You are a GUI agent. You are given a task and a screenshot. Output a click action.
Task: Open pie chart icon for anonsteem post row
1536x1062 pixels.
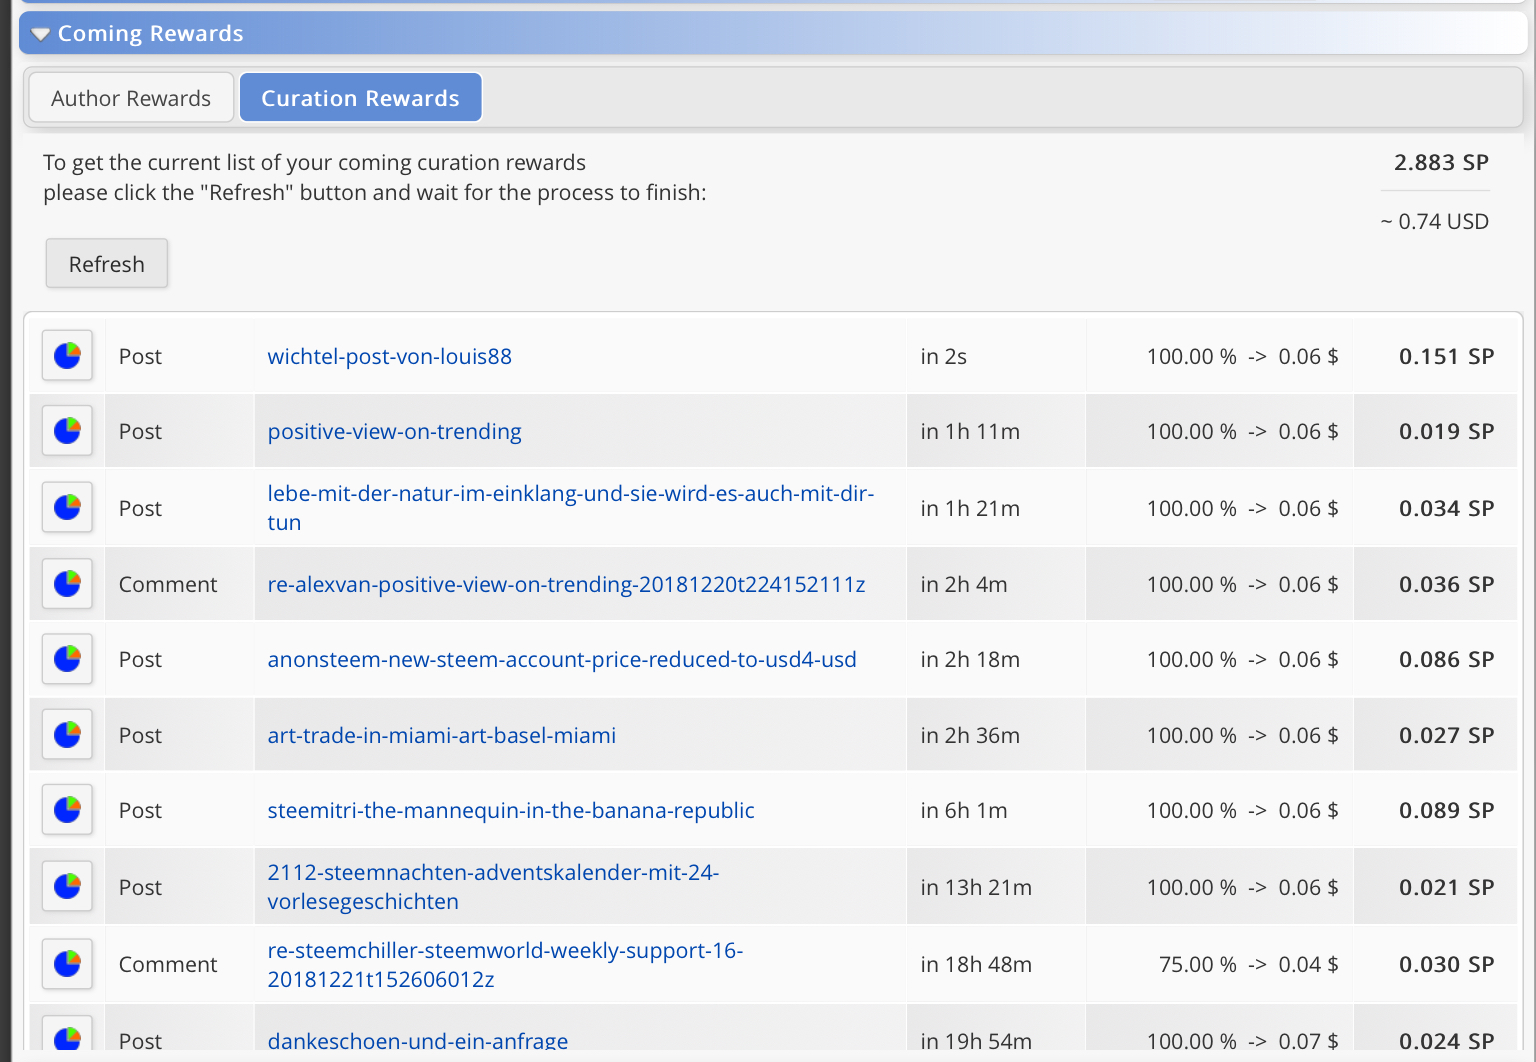pyautogui.click(x=67, y=658)
